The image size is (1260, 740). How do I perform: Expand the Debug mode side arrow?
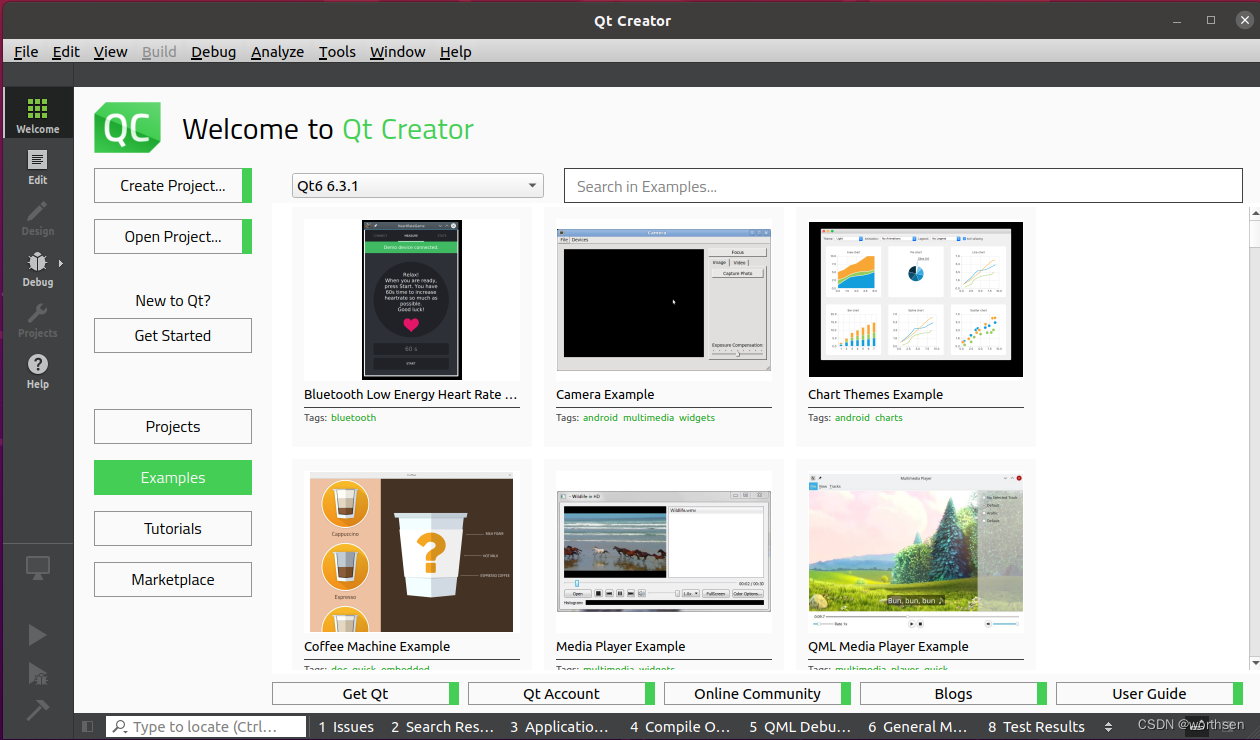point(61,264)
